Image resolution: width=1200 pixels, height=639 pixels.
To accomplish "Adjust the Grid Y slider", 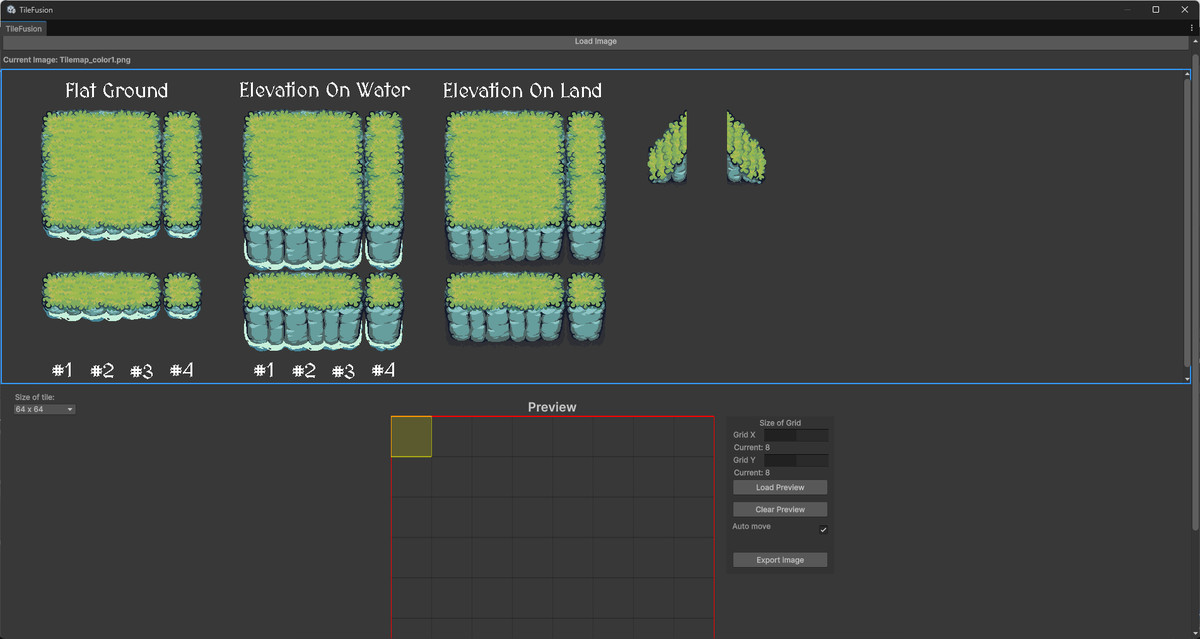I will [x=796, y=460].
